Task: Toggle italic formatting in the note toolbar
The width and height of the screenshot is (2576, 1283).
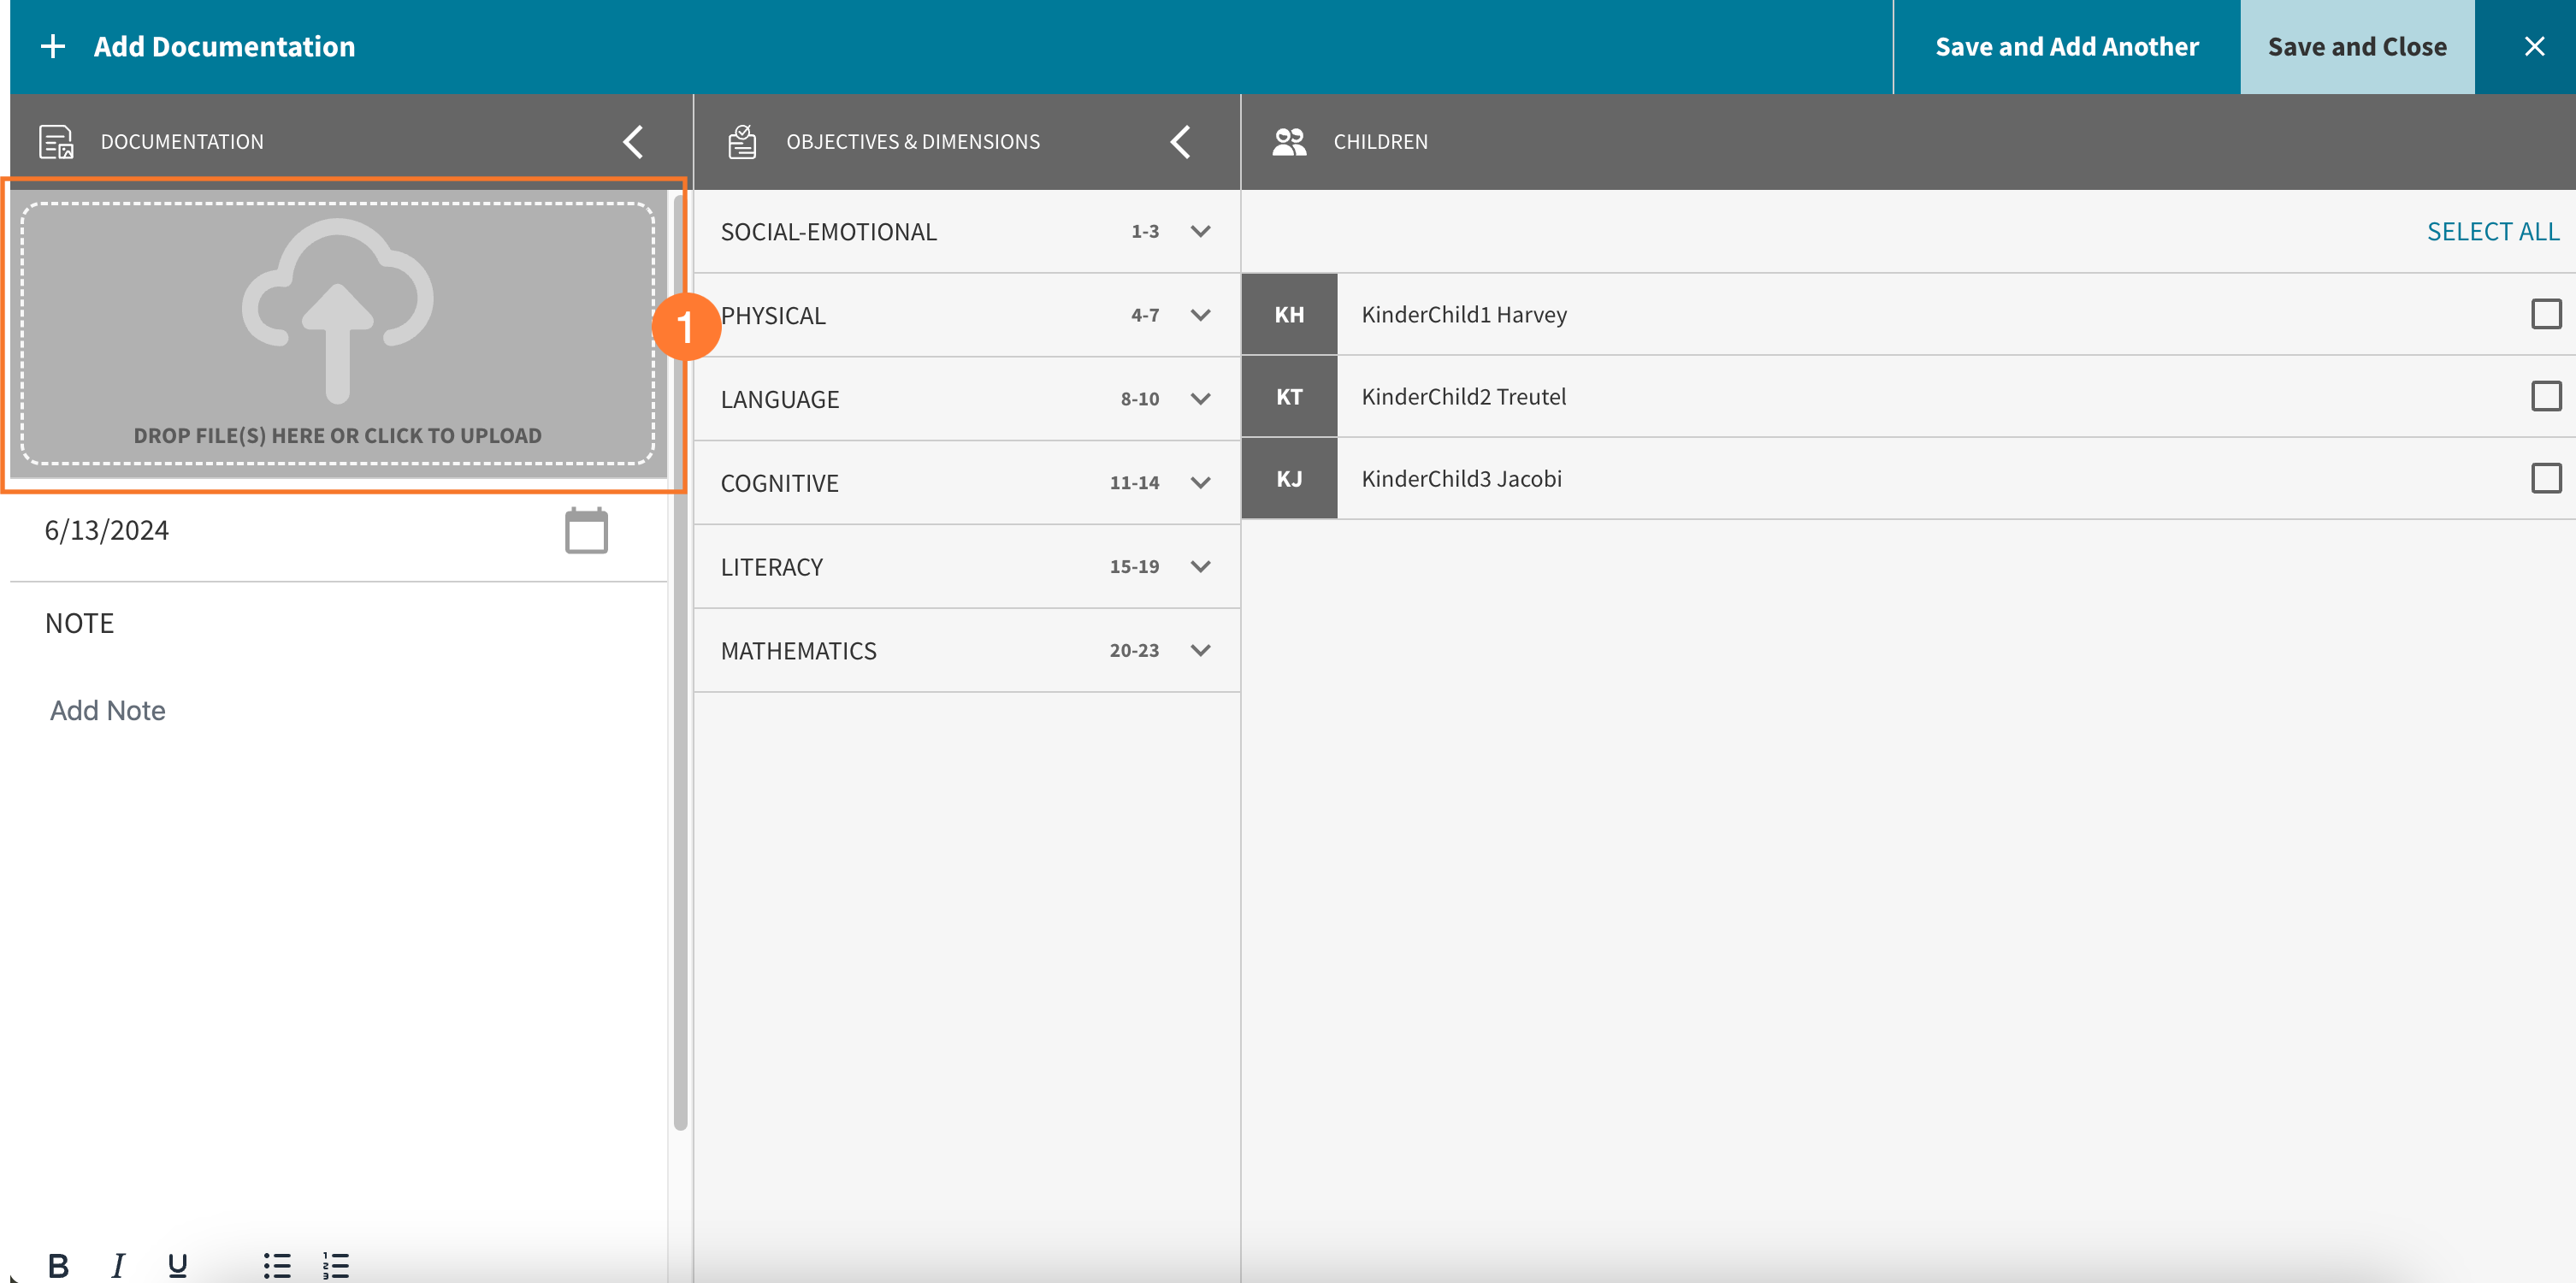Action: coord(117,1264)
